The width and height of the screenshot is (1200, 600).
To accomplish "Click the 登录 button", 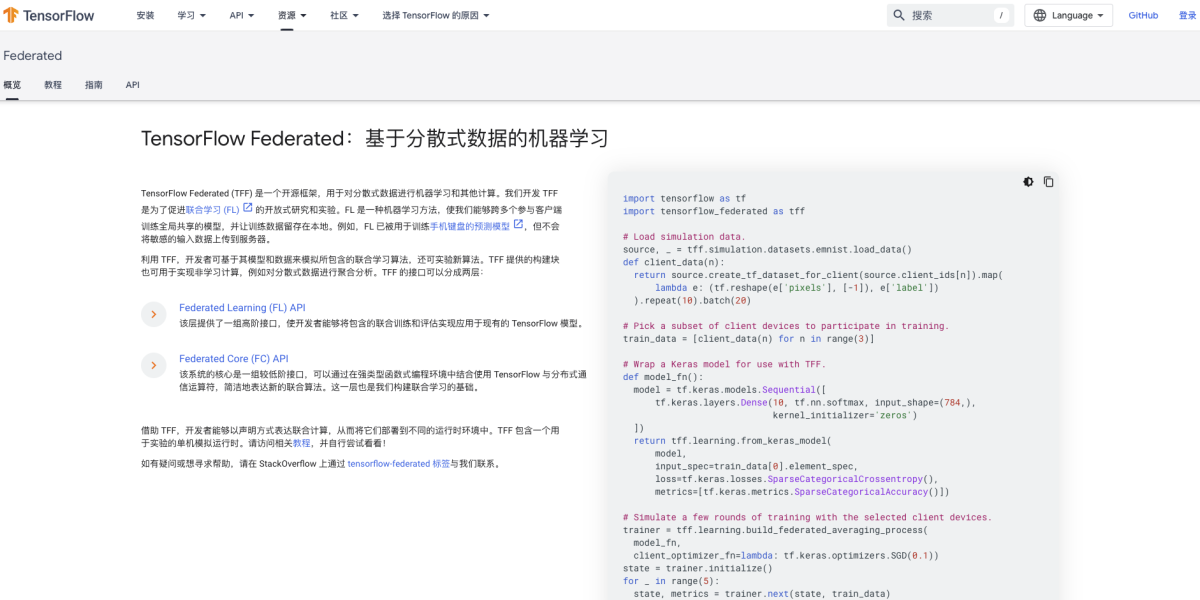I will coord(1188,15).
